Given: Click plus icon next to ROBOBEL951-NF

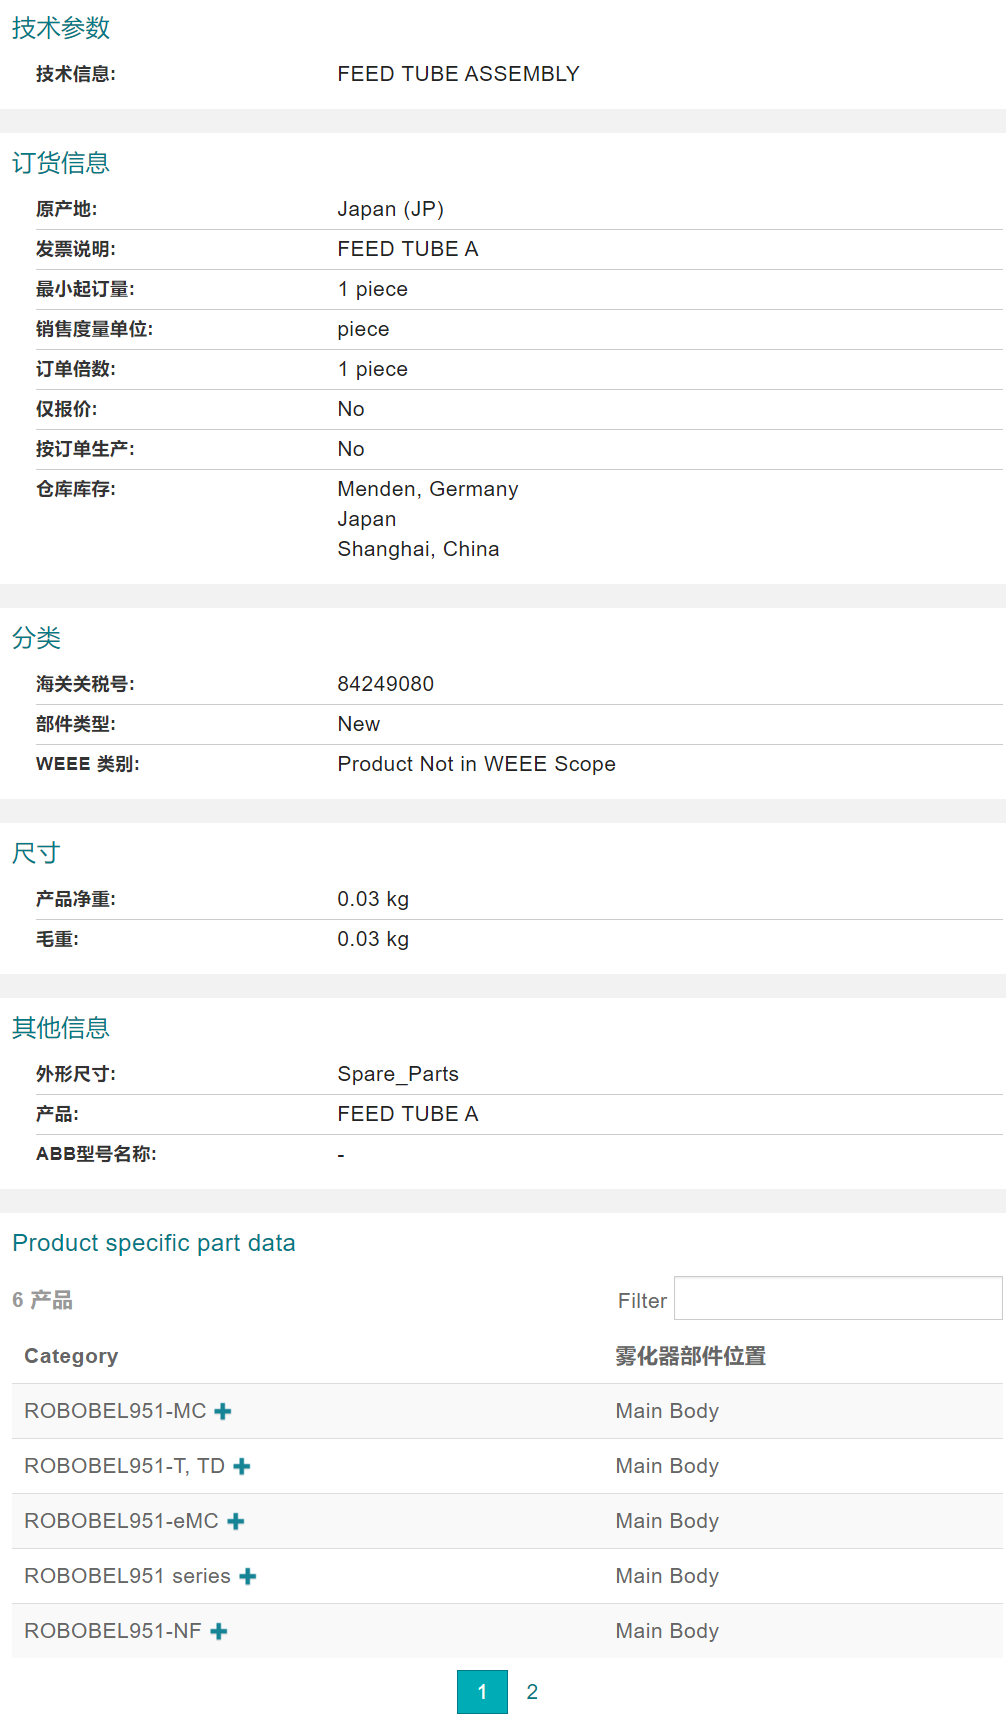Looking at the screenshot, I should [x=219, y=1631].
